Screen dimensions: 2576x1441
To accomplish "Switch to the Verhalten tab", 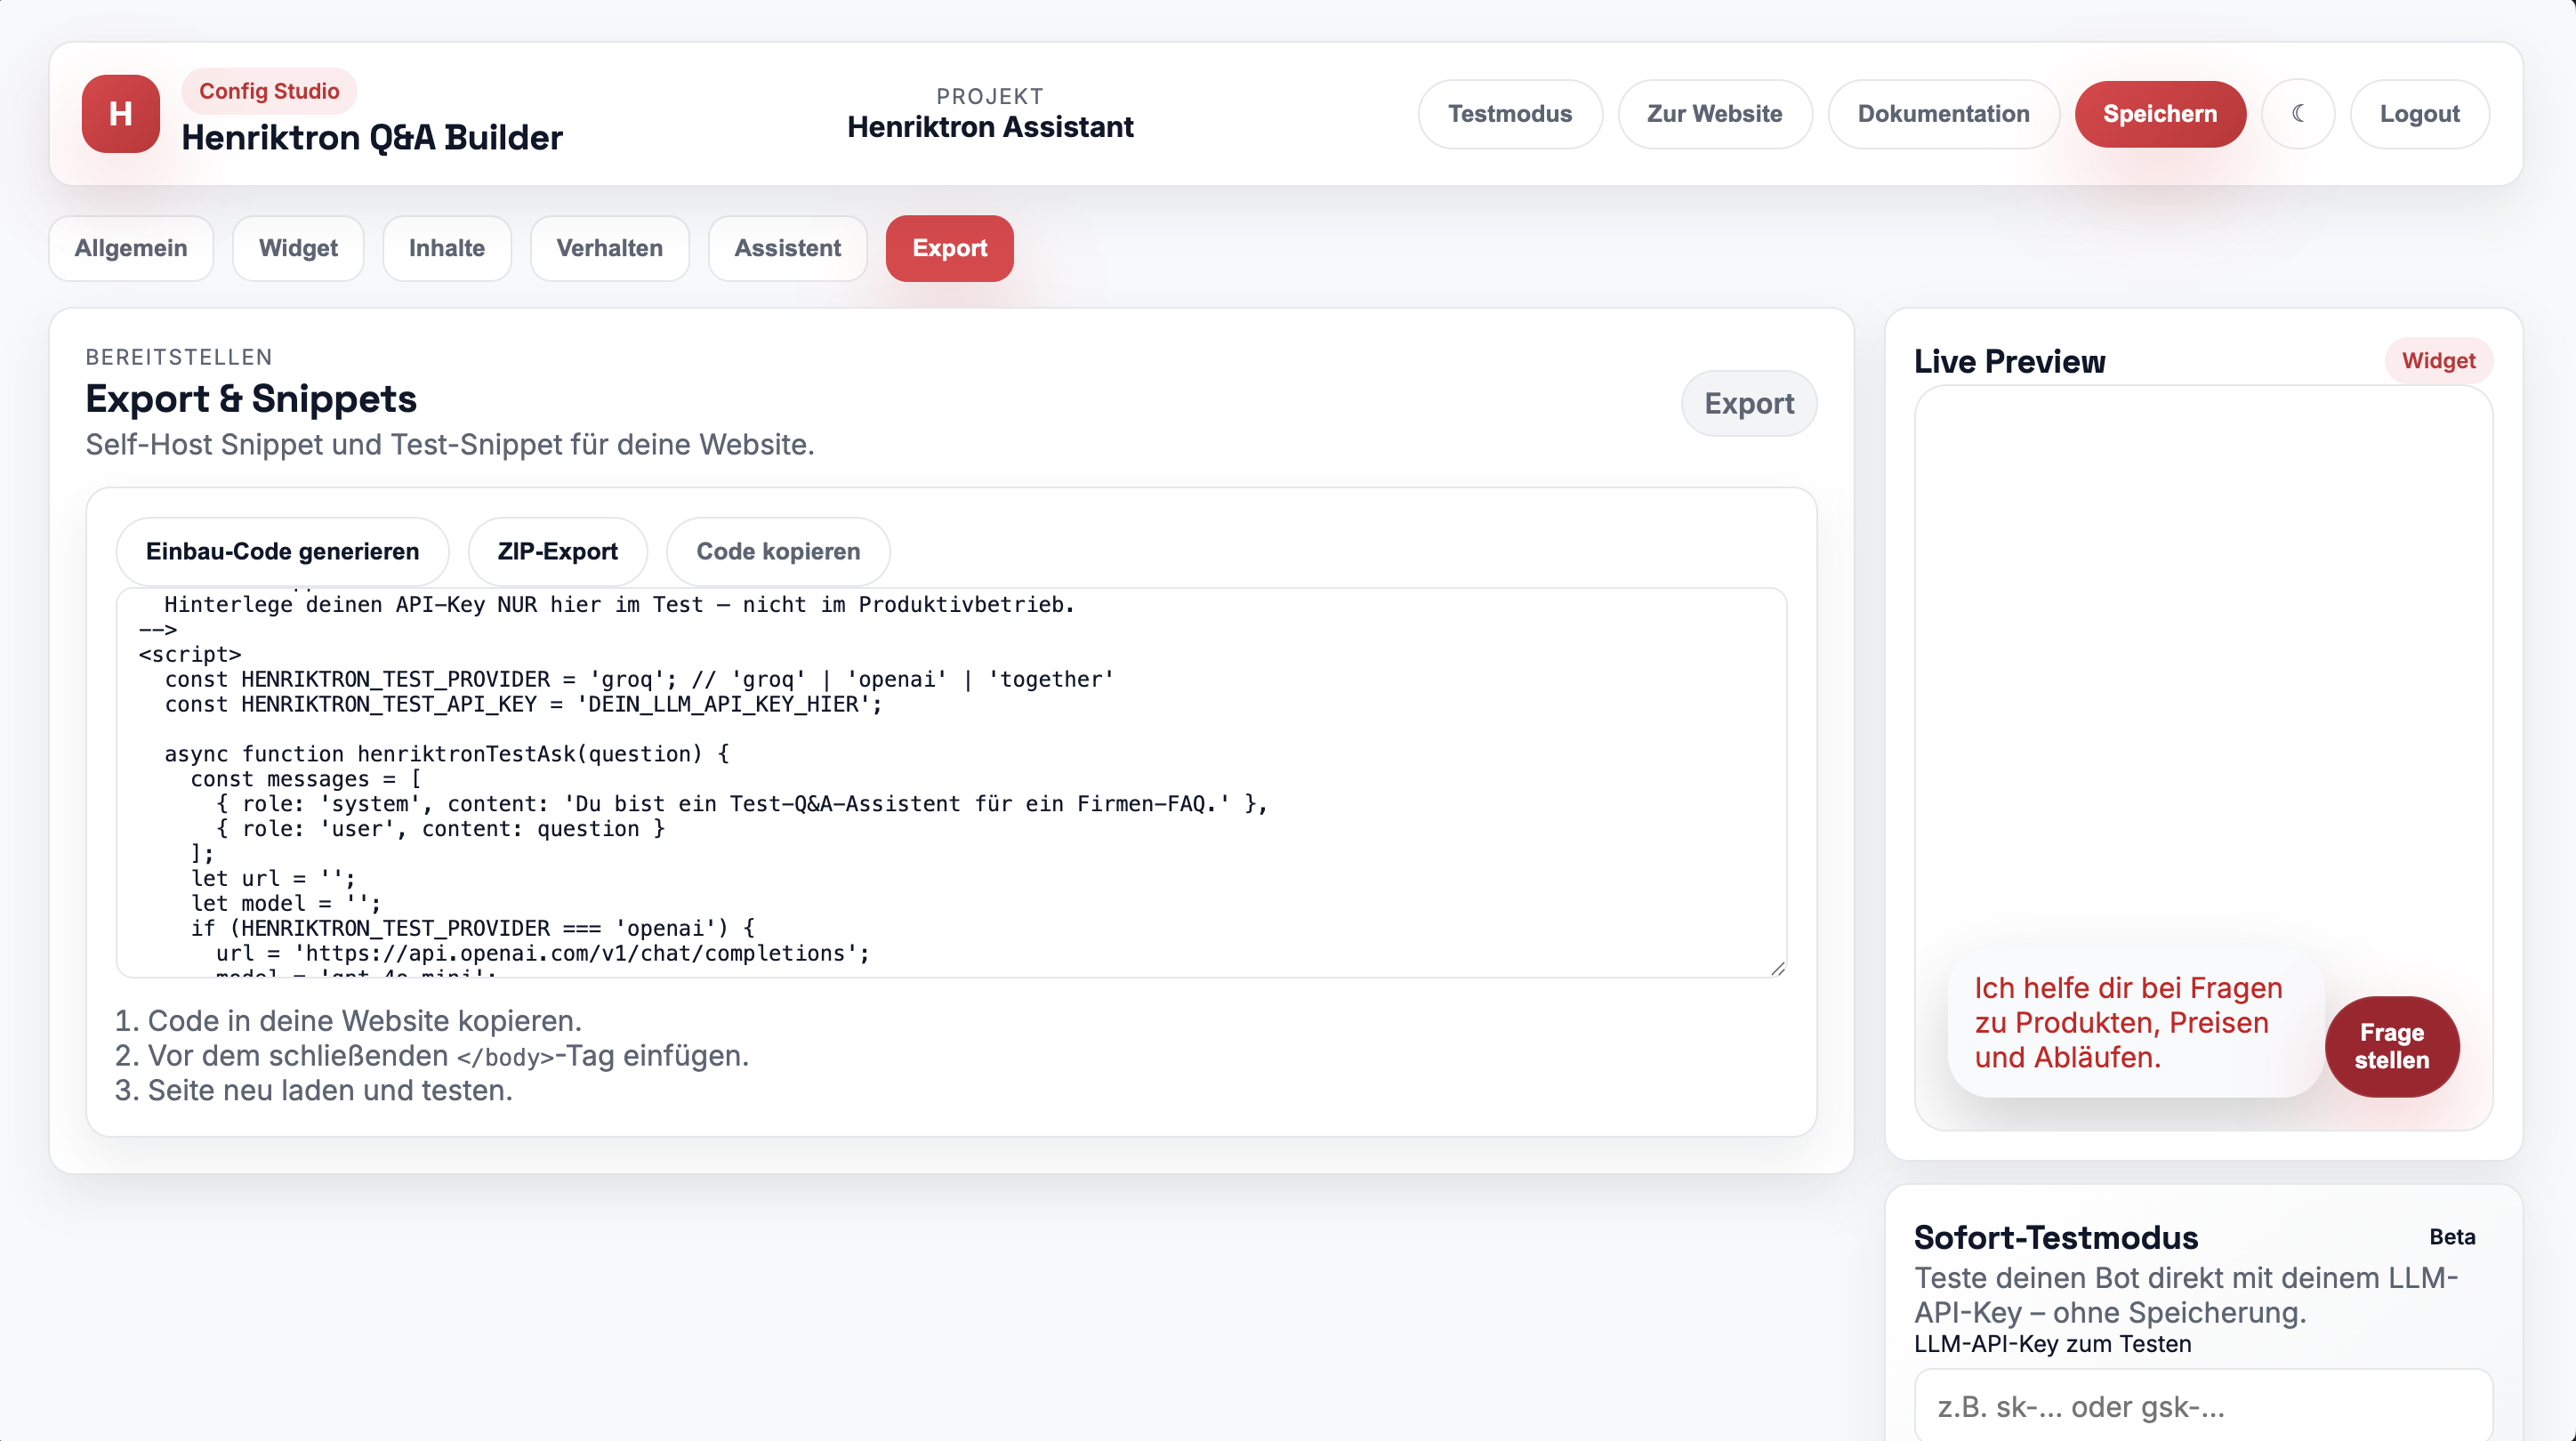I will (x=609, y=248).
